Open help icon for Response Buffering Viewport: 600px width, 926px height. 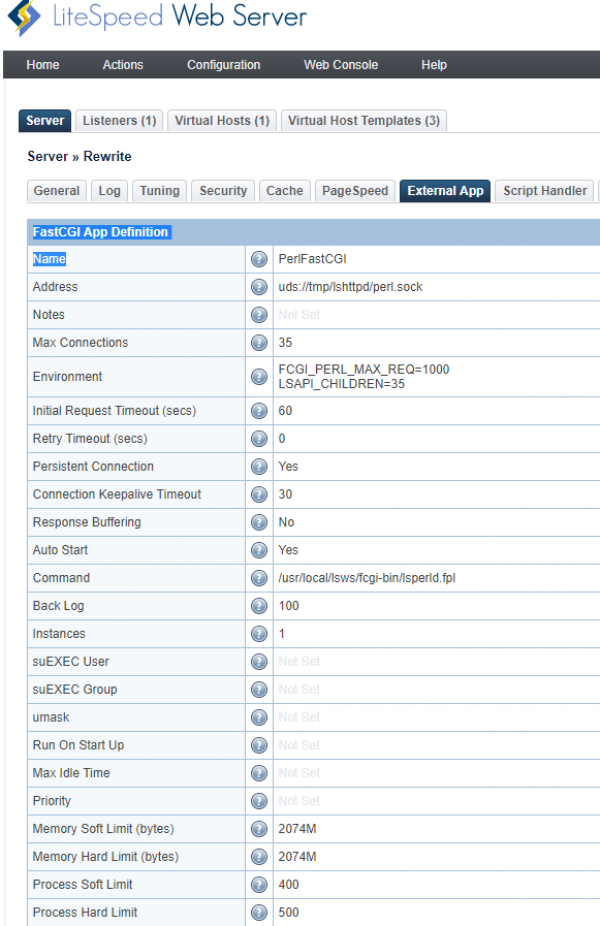[259, 522]
